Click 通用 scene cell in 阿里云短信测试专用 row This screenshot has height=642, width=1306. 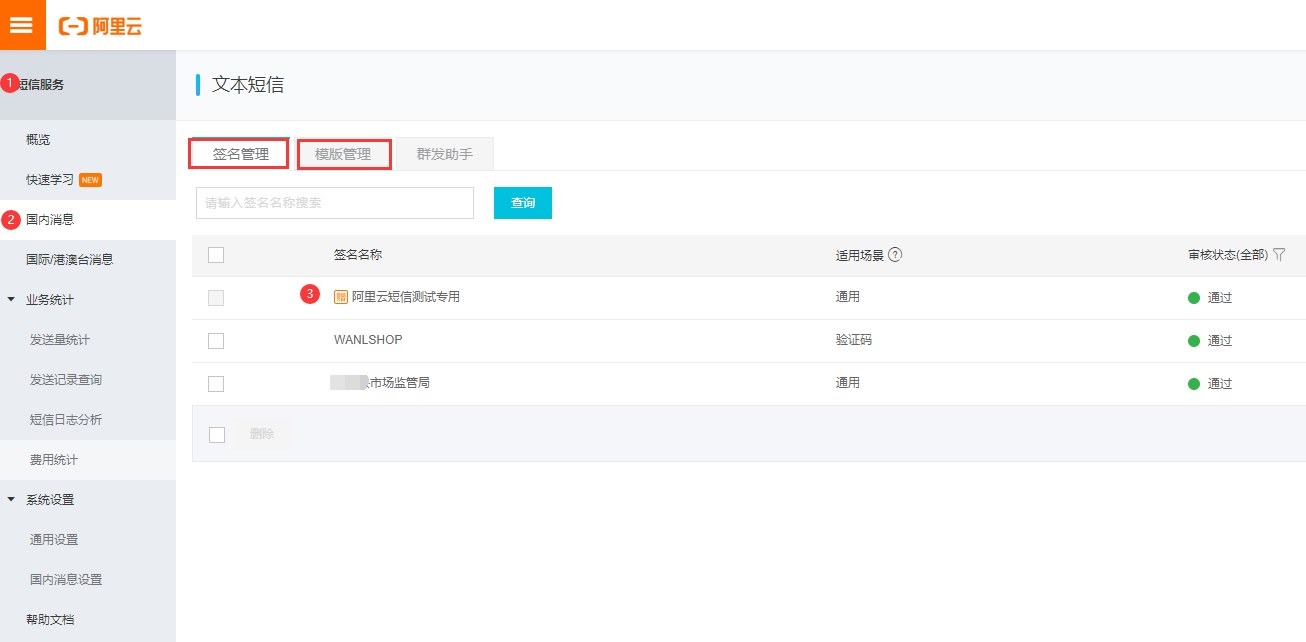pos(848,297)
